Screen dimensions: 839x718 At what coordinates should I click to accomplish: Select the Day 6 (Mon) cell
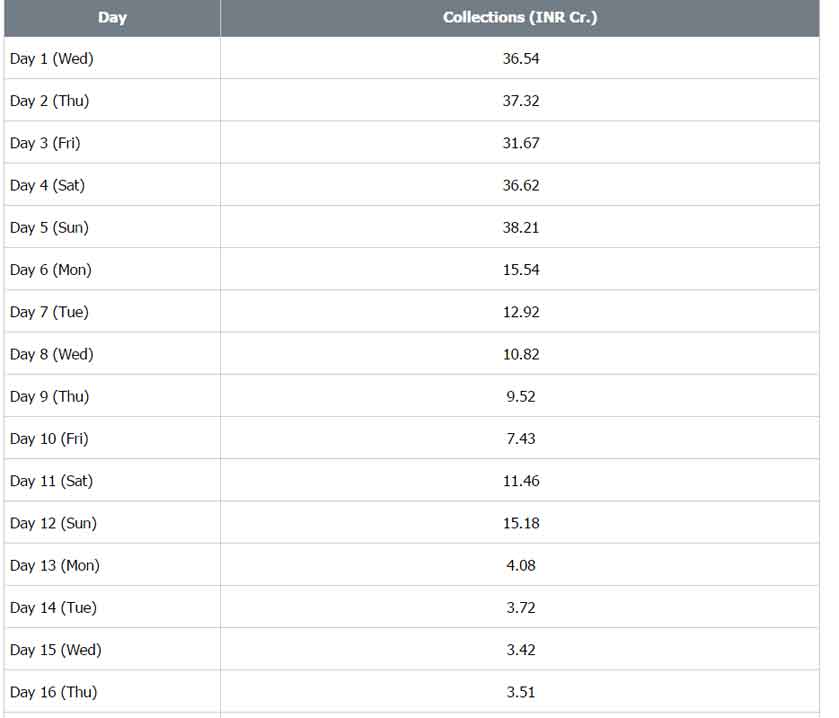point(51,270)
